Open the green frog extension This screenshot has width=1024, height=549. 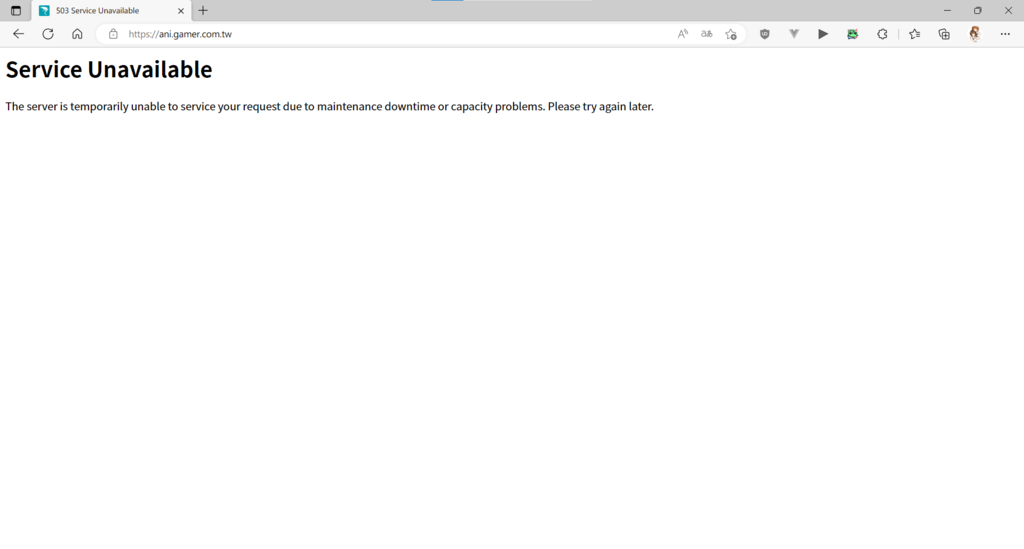[852, 34]
